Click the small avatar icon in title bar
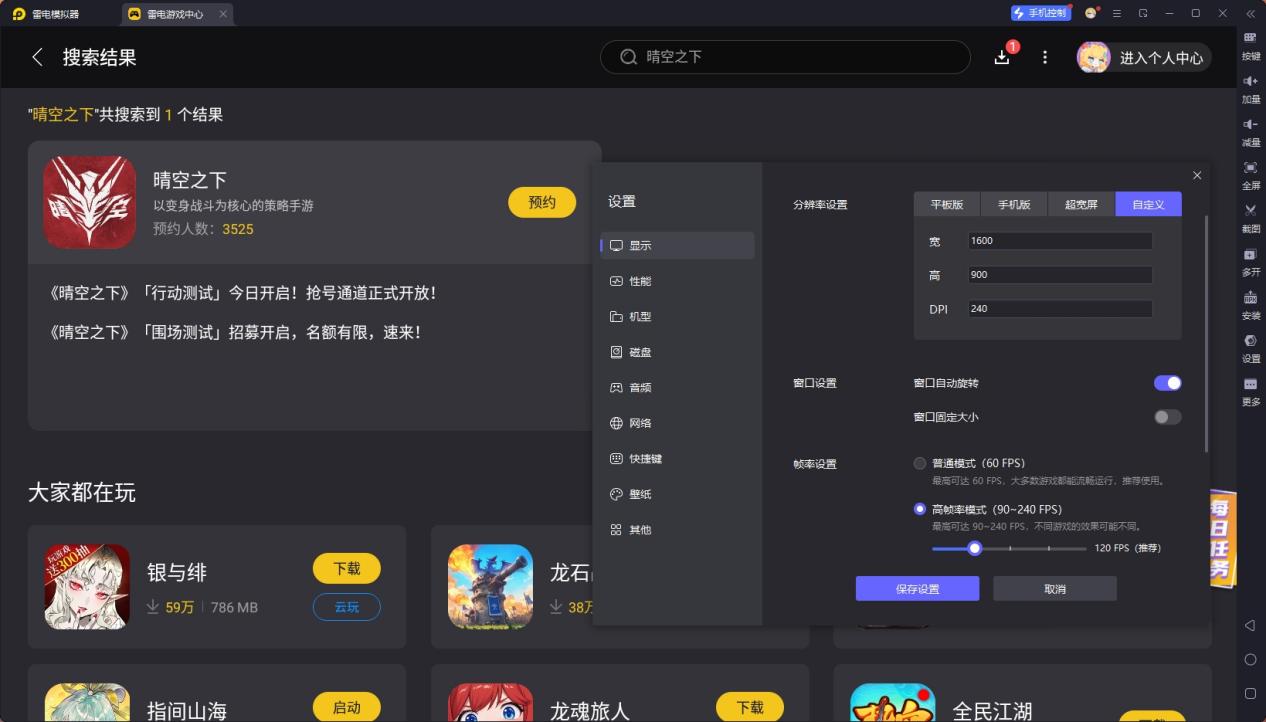Screen dimensions: 1266x722 (1091, 14)
